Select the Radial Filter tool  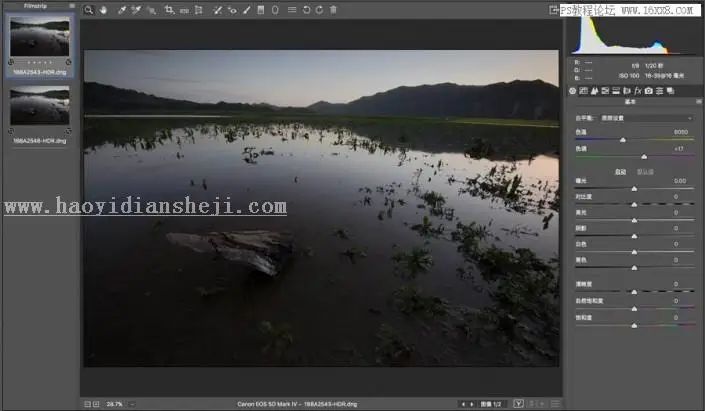pyautogui.click(x=275, y=9)
